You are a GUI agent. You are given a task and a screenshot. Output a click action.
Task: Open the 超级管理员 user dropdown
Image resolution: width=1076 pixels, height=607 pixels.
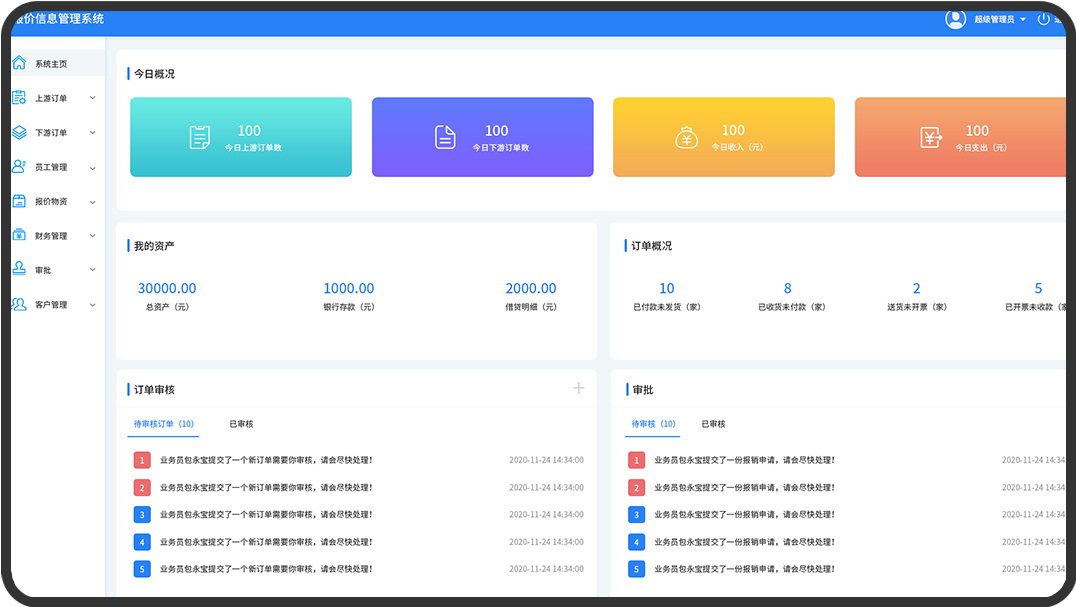pyautogui.click(x=999, y=19)
